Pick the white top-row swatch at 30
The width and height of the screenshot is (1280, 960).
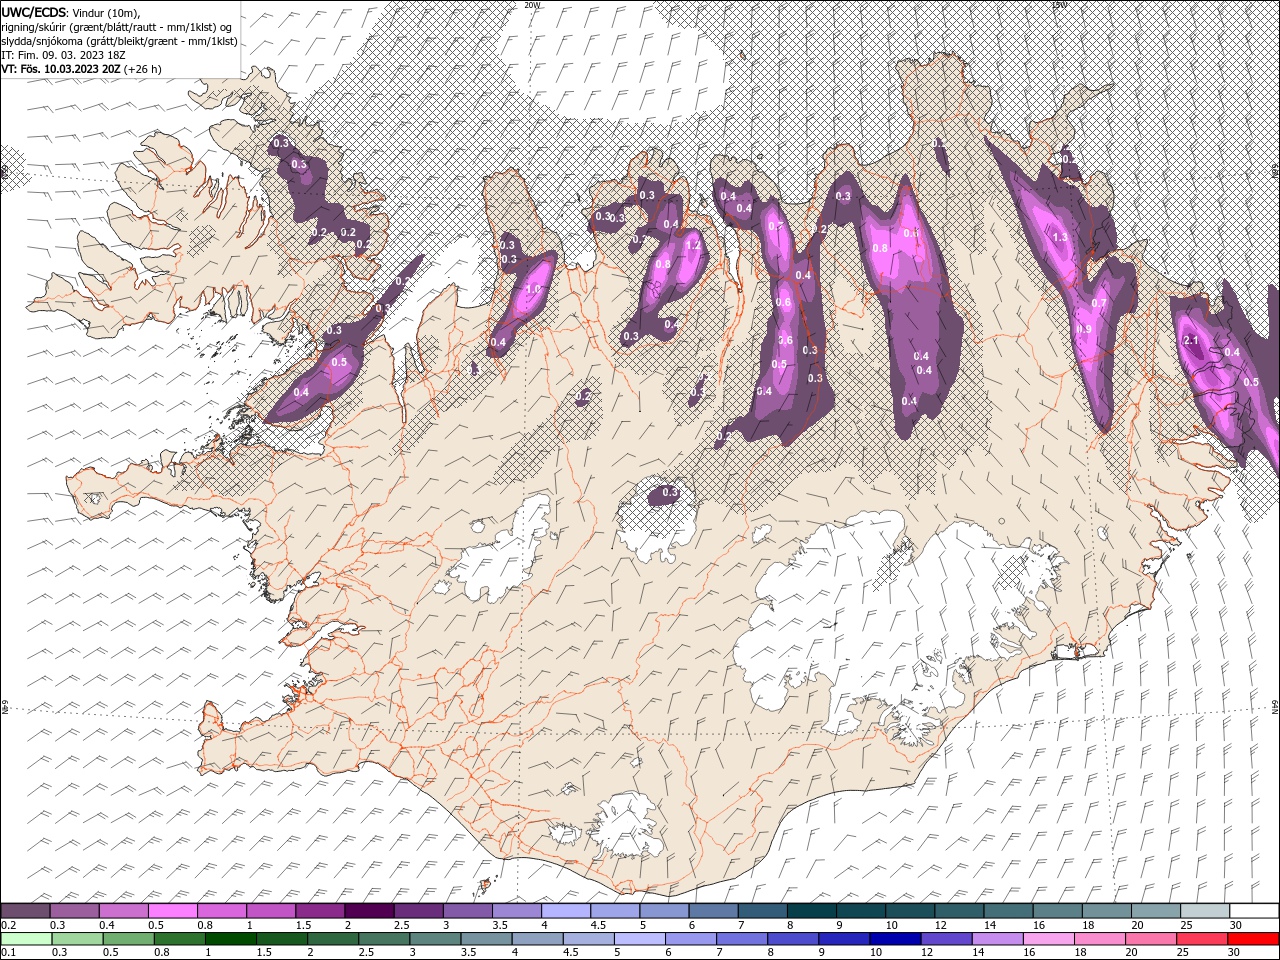1254,911
